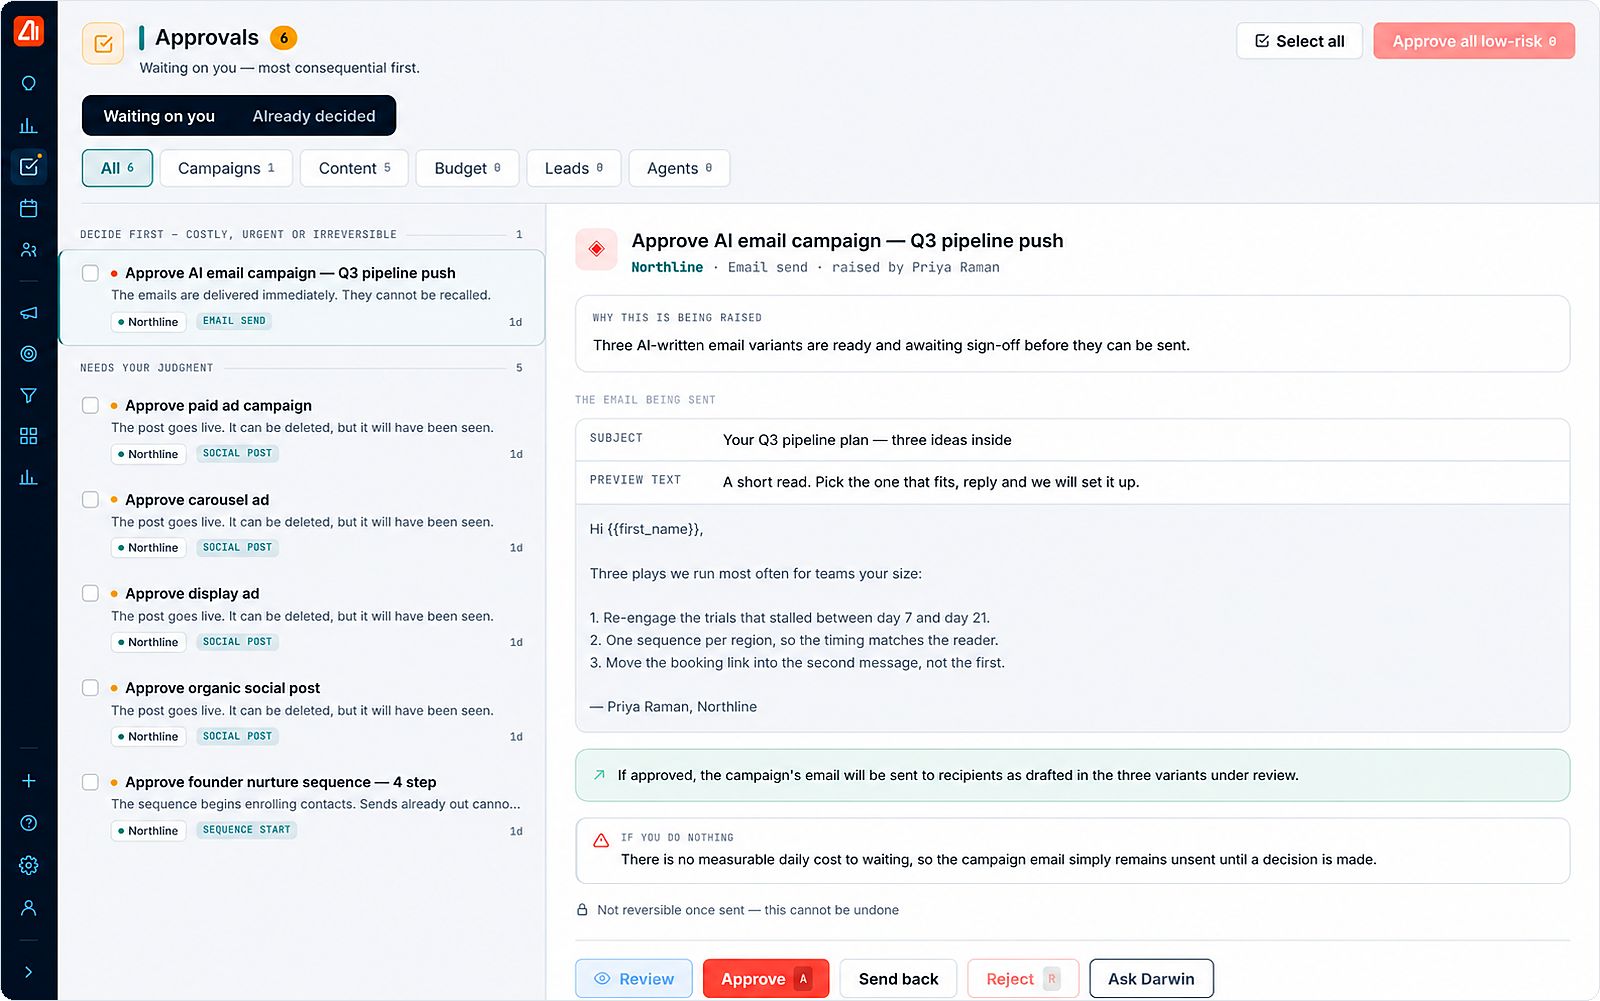Screen dimensions: 1600x1001
Task: Open the megaphone campaigns icon in the sidebar
Action: (29, 312)
